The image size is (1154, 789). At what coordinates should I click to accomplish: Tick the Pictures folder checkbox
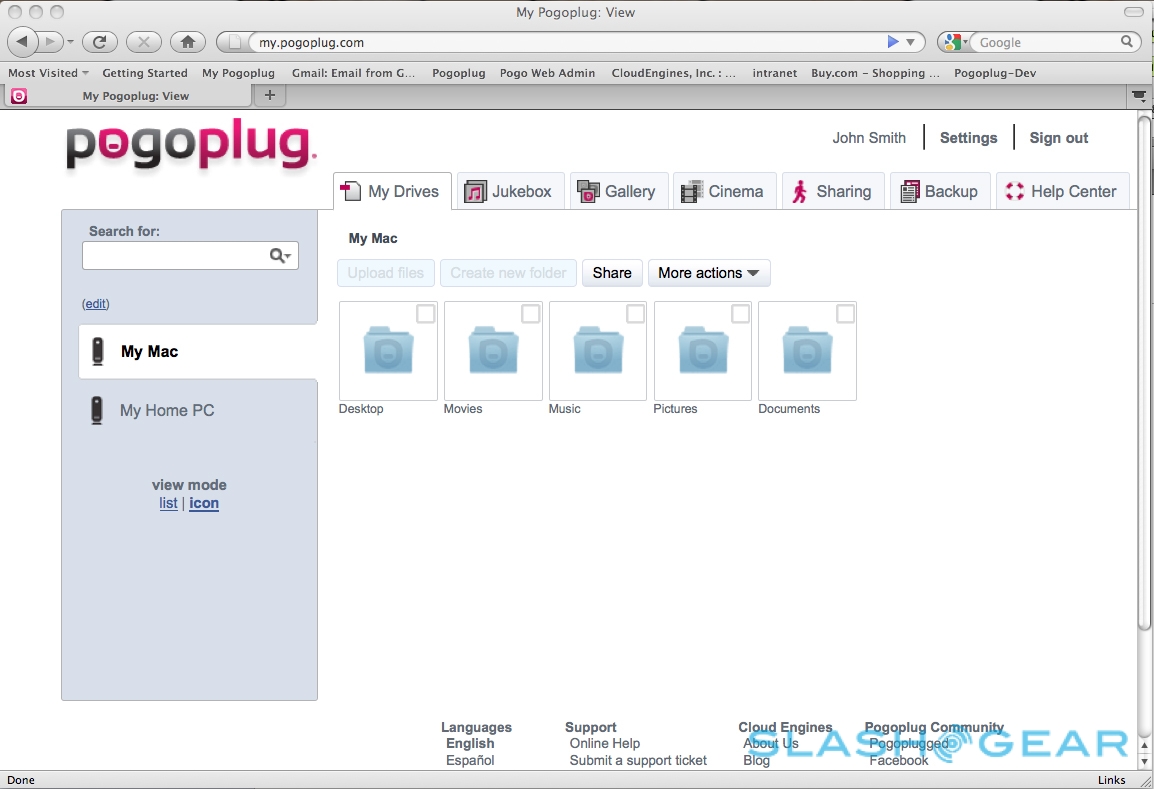(x=741, y=314)
